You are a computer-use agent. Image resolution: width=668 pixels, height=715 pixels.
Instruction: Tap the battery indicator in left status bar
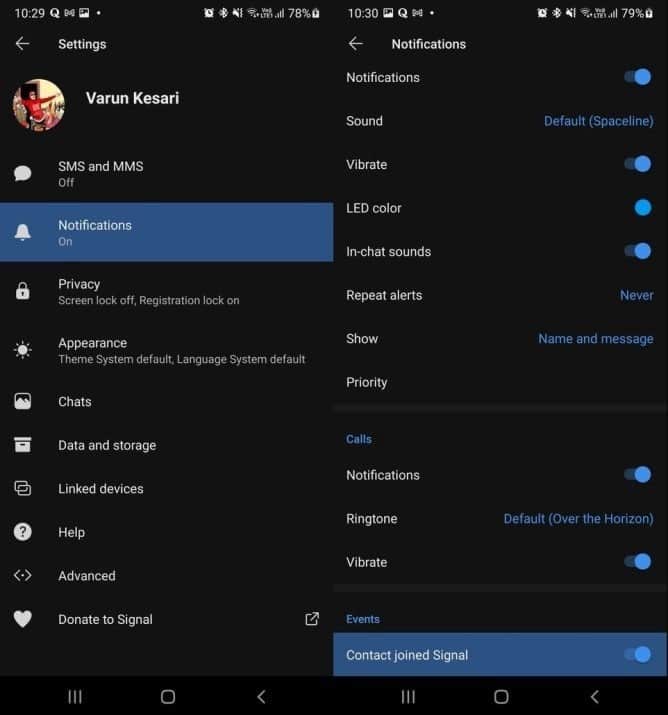click(316, 13)
